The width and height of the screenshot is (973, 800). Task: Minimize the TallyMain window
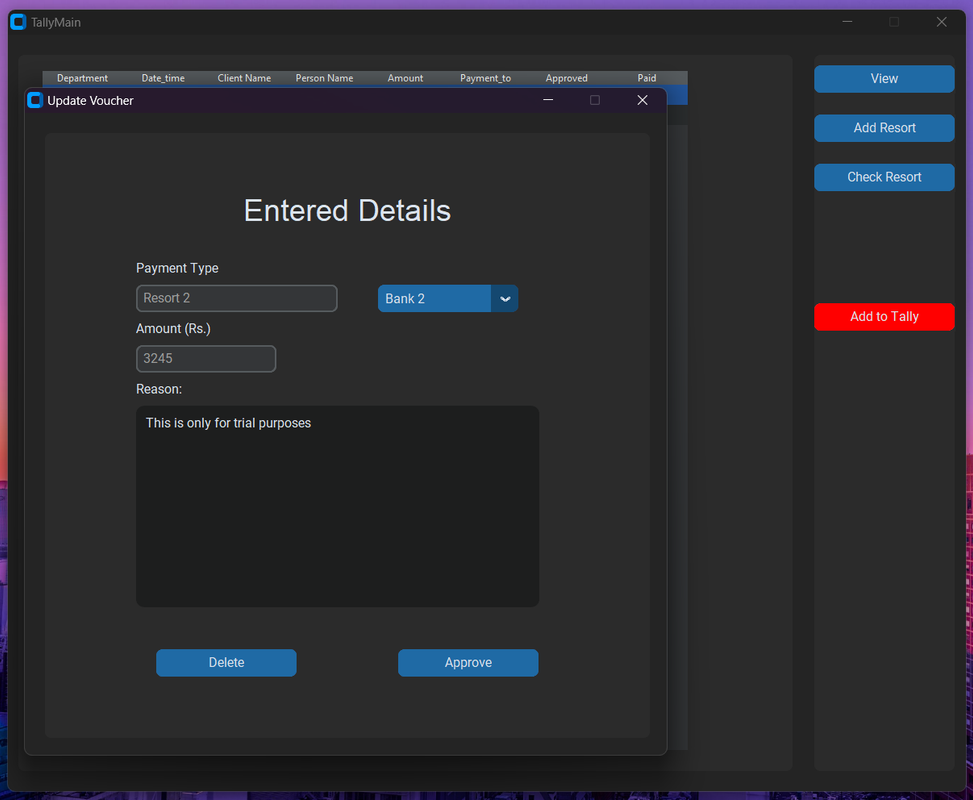[847, 22]
